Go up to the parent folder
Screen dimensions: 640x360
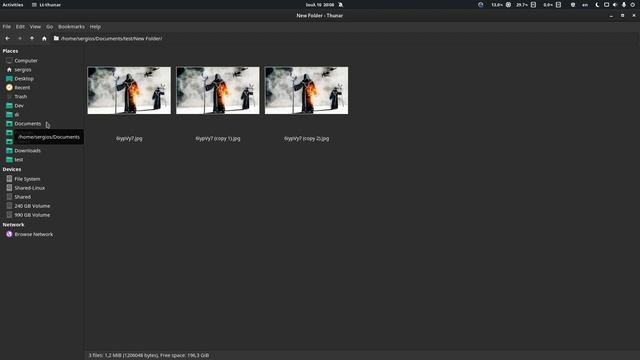[x=32, y=38]
